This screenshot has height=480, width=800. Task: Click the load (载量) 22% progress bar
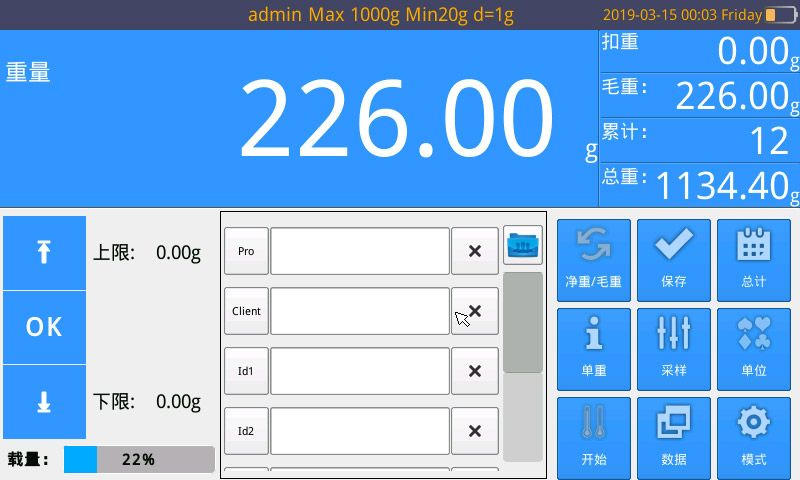click(139, 460)
